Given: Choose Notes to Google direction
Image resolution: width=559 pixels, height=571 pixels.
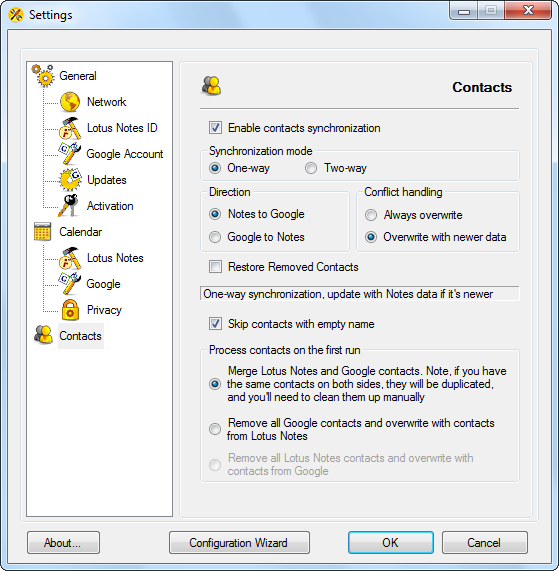Looking at the screenshot, I should click(x=215, y=214).
